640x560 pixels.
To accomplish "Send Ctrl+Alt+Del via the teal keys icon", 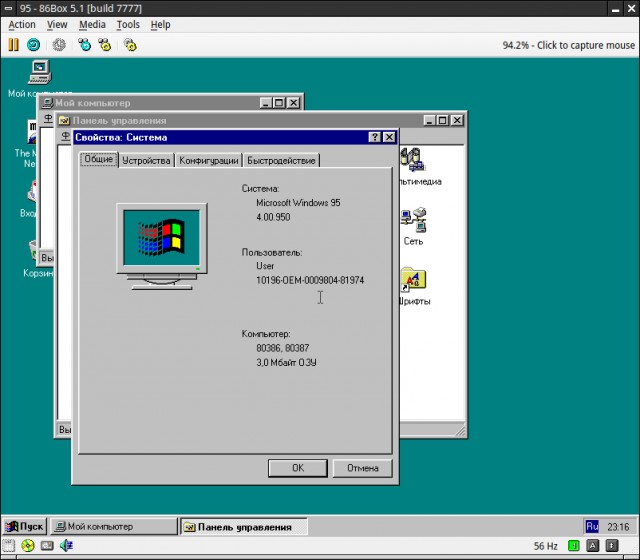I will [84, 44].
